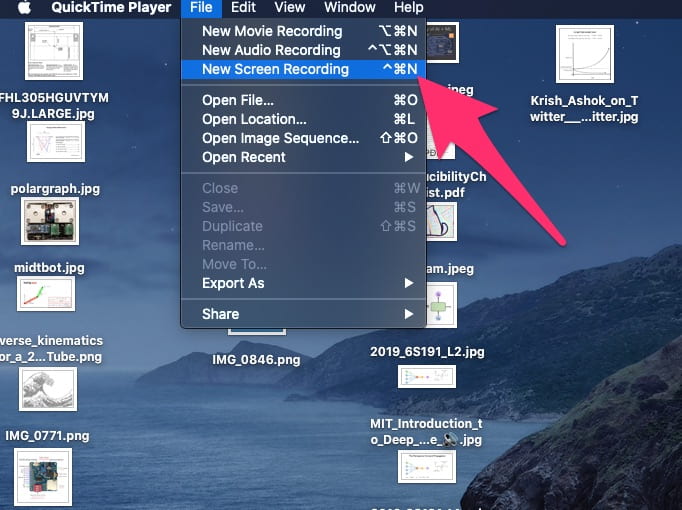Click the MIT_Introduction_to_Deep file name
The width and height of the screenshot is (682, 510).
pyautogui.click(x=426, y=432)
